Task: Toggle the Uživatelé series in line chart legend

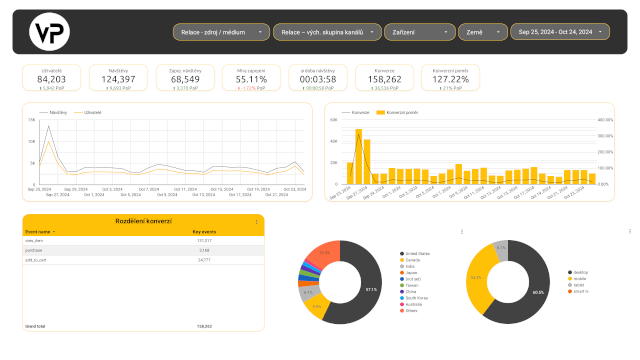Action: coord(87,112)
